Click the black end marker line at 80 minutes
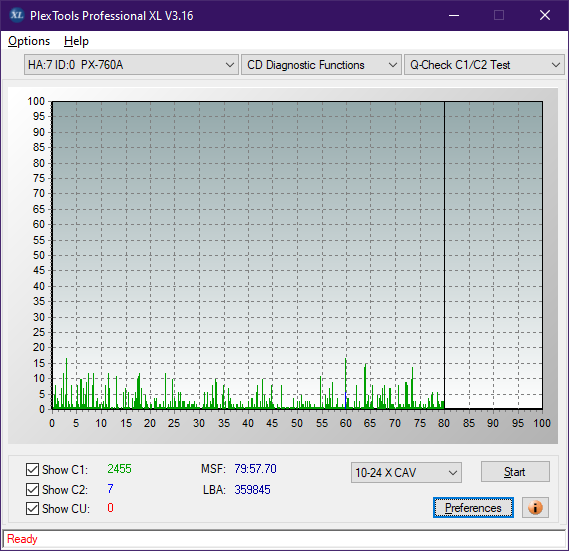 [x=444, y=255]
